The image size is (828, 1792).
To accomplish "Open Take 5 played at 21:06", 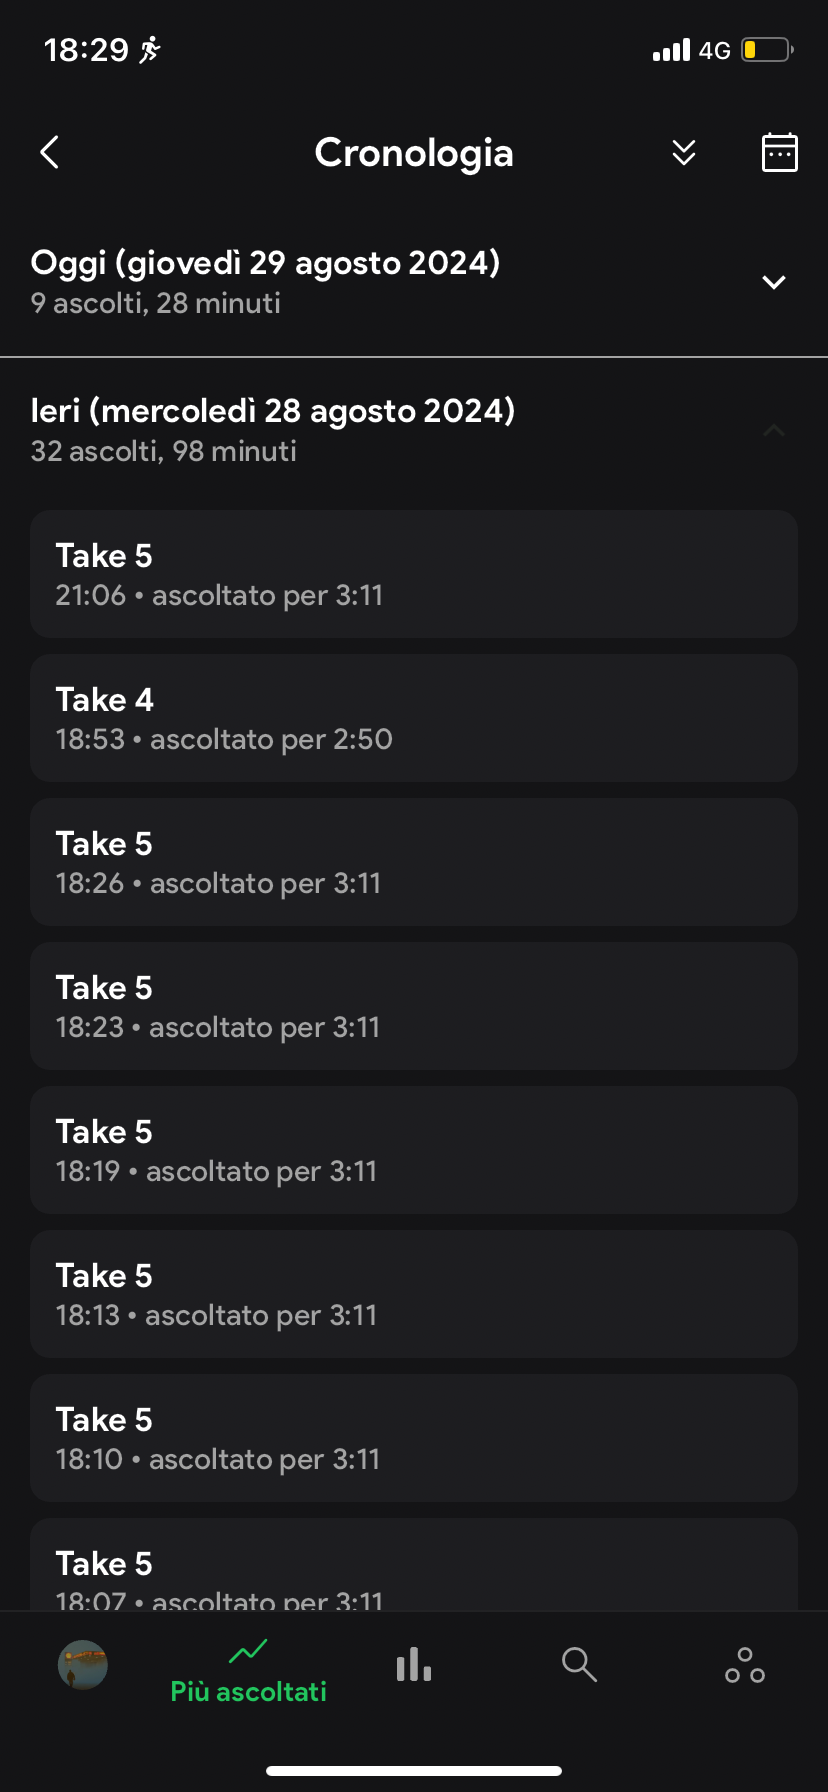I will (414, 574).
